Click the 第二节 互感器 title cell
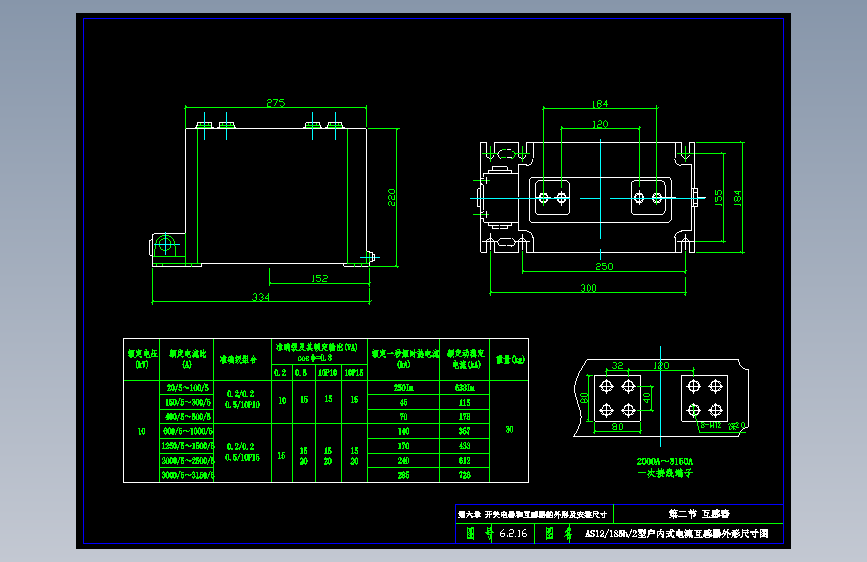The width and height of the screenshot is (867, 562). coord(699,514)
